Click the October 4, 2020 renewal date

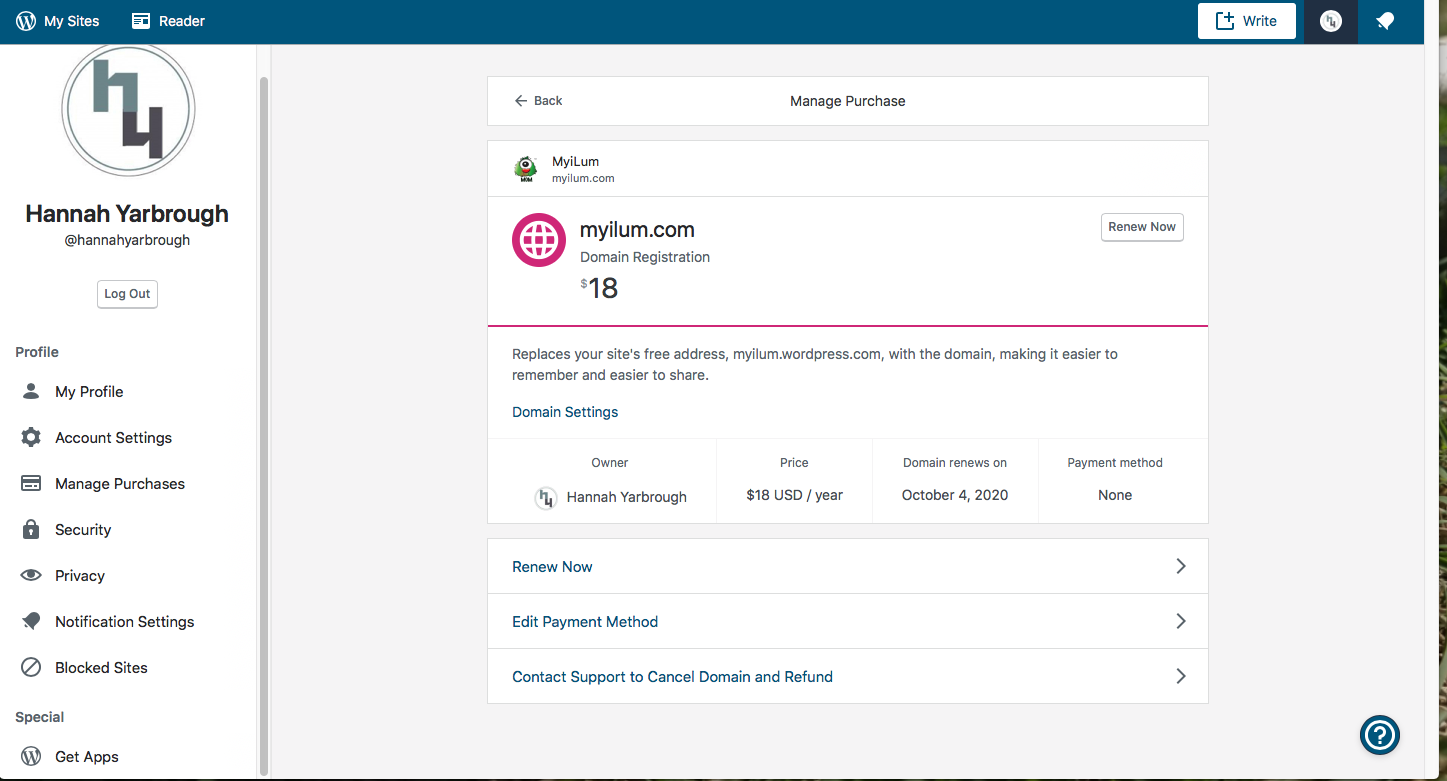[x=955, y=495]
